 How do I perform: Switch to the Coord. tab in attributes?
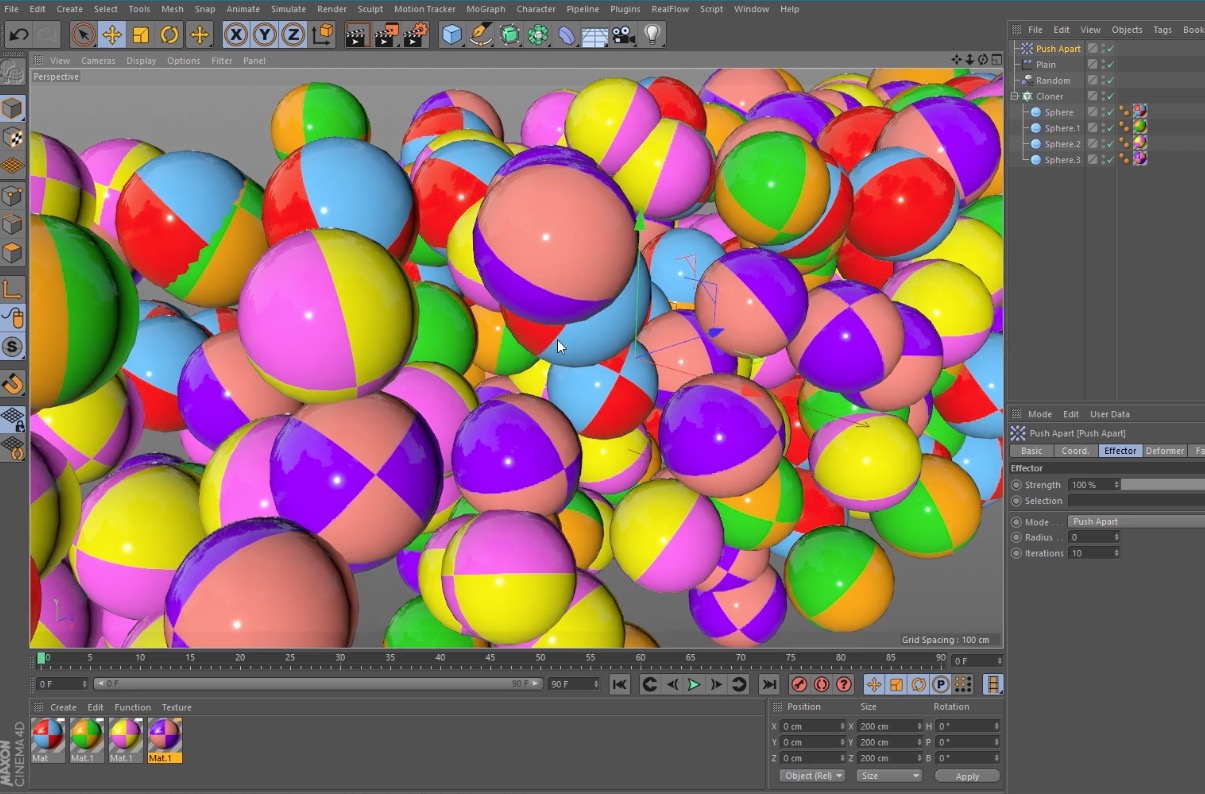tap(1074, 451)
